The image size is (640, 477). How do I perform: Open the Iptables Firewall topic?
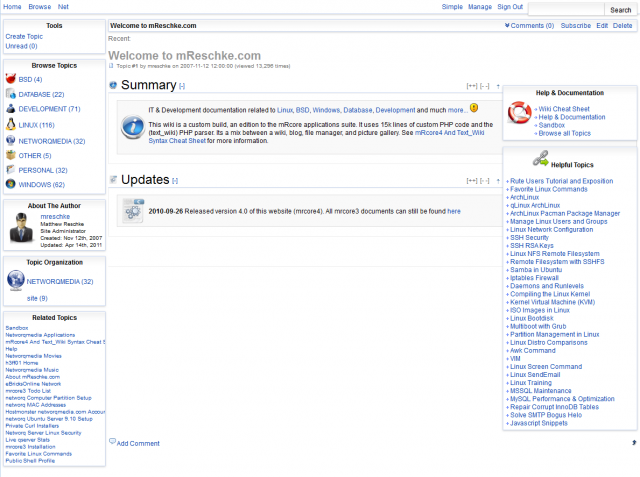tap(534, 278)
